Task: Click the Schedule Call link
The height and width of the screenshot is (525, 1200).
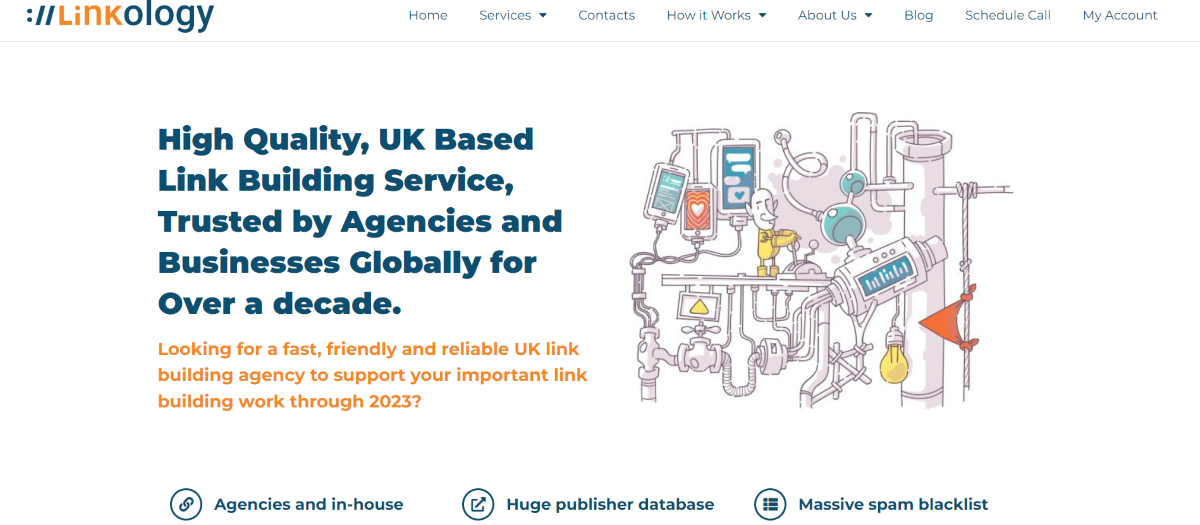Action: coord(1008,15)
